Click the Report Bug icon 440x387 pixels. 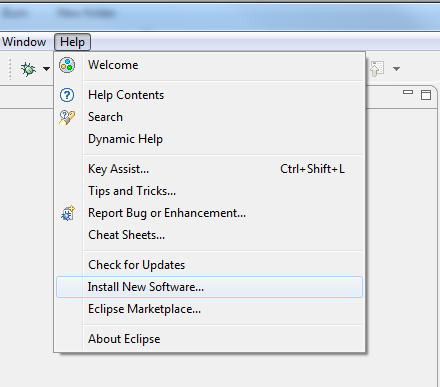[68, 213]
